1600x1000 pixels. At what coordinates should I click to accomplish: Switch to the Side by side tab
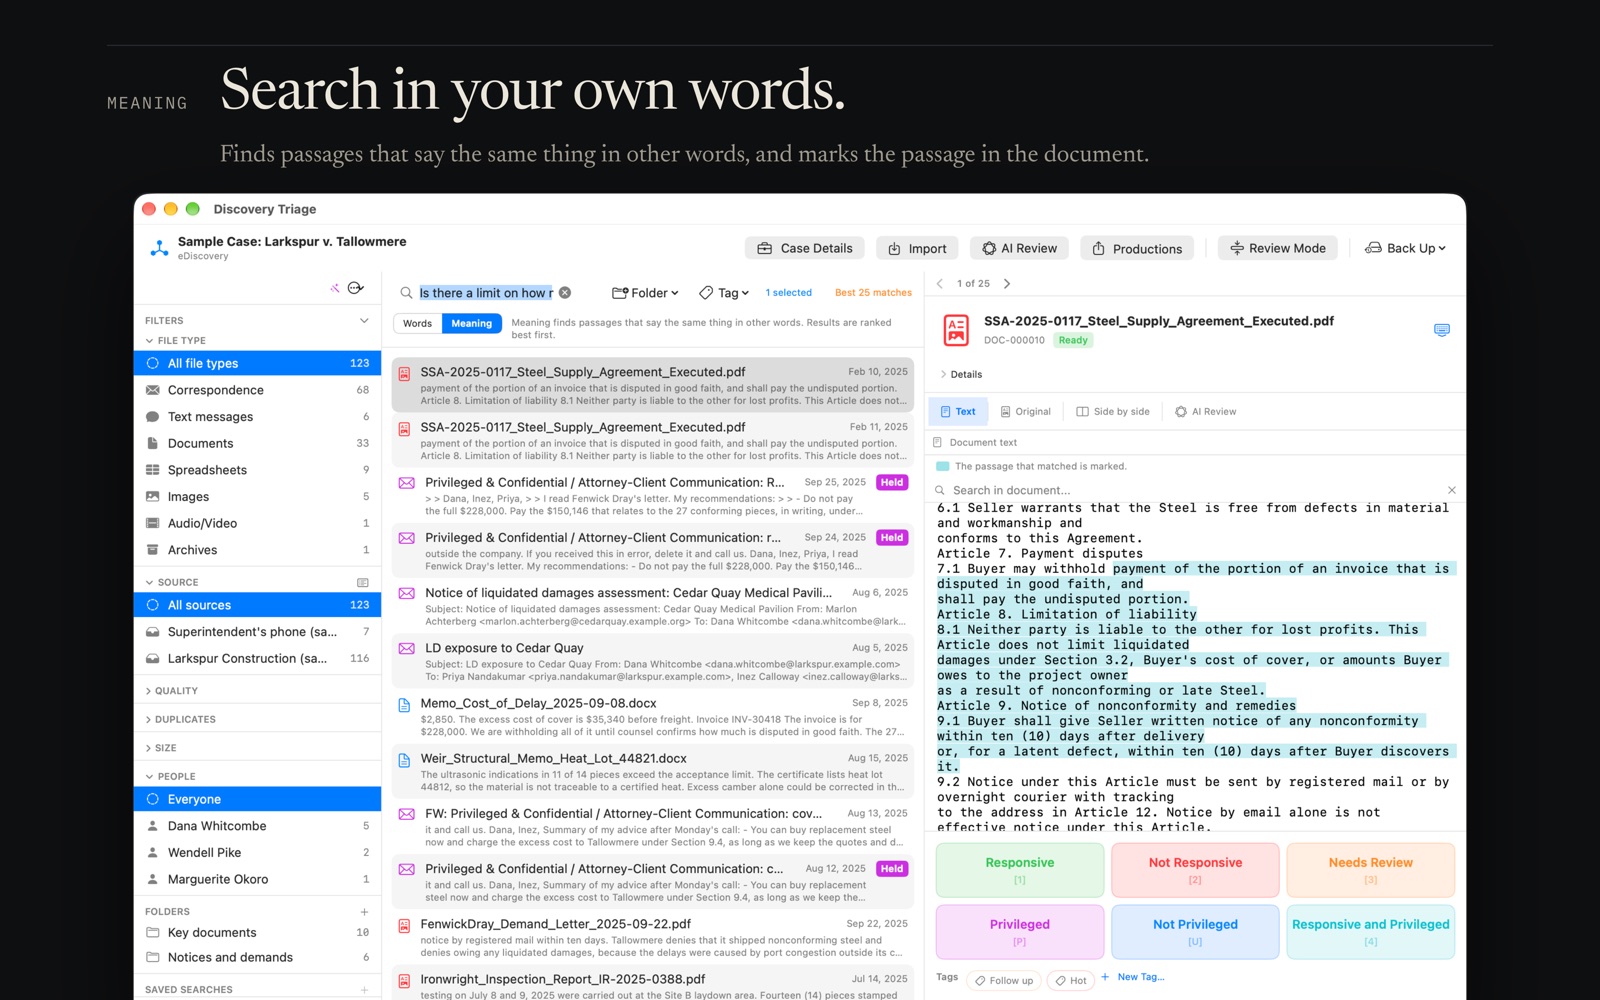(x=1113, y=411)
